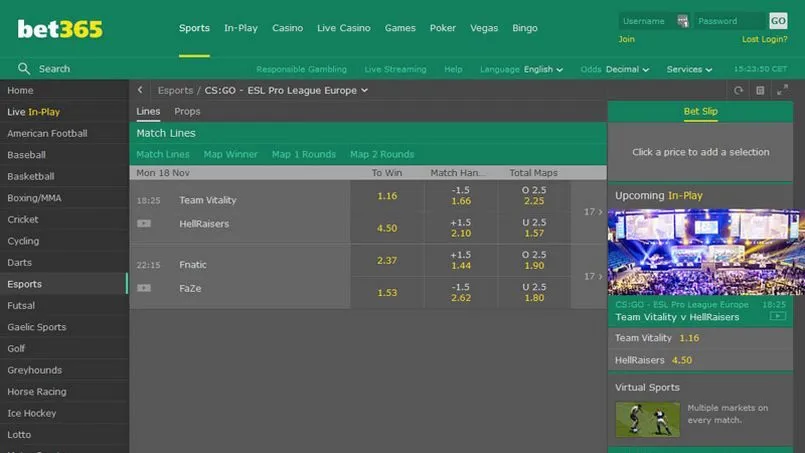Click the stream icon in the upcoming In-Play card
This screenshot has height=453, width=805.
(778, 316)
